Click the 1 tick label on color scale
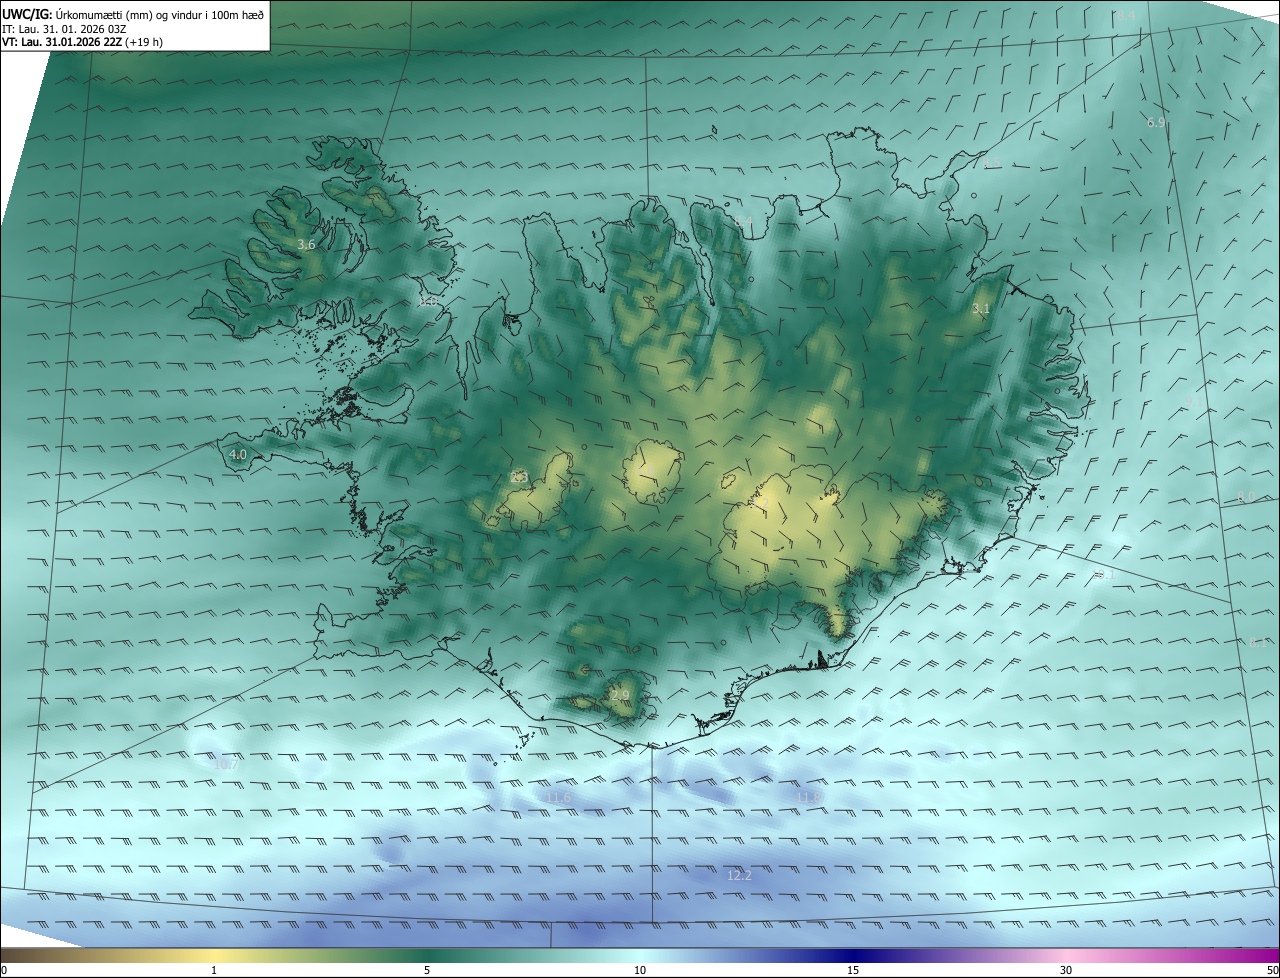 click(x=214, y=970)
